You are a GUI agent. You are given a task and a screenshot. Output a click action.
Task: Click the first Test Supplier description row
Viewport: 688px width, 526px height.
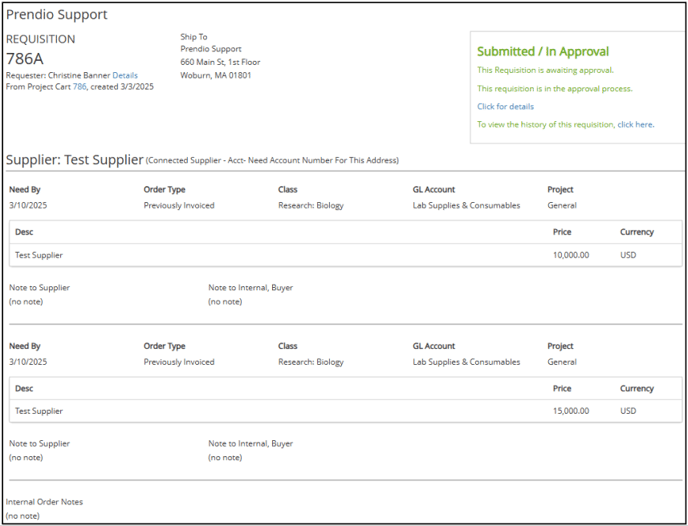345,255
